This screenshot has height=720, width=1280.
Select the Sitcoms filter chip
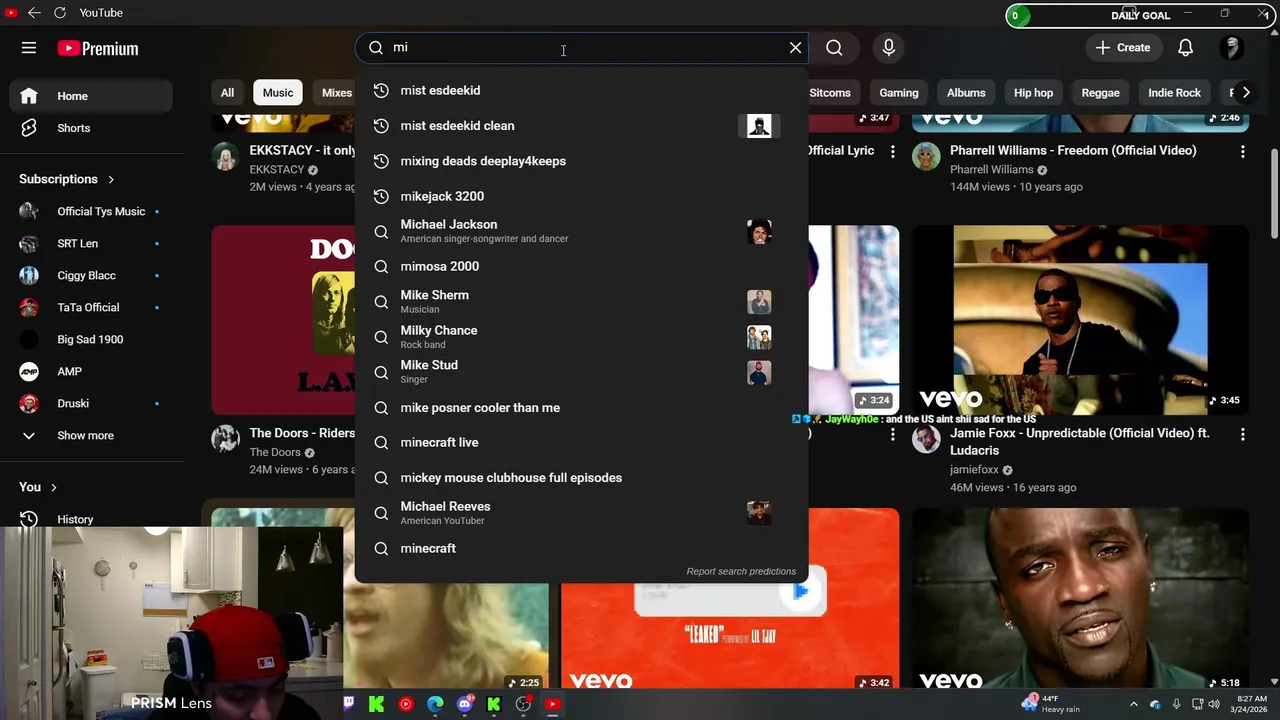pos(830,93)
